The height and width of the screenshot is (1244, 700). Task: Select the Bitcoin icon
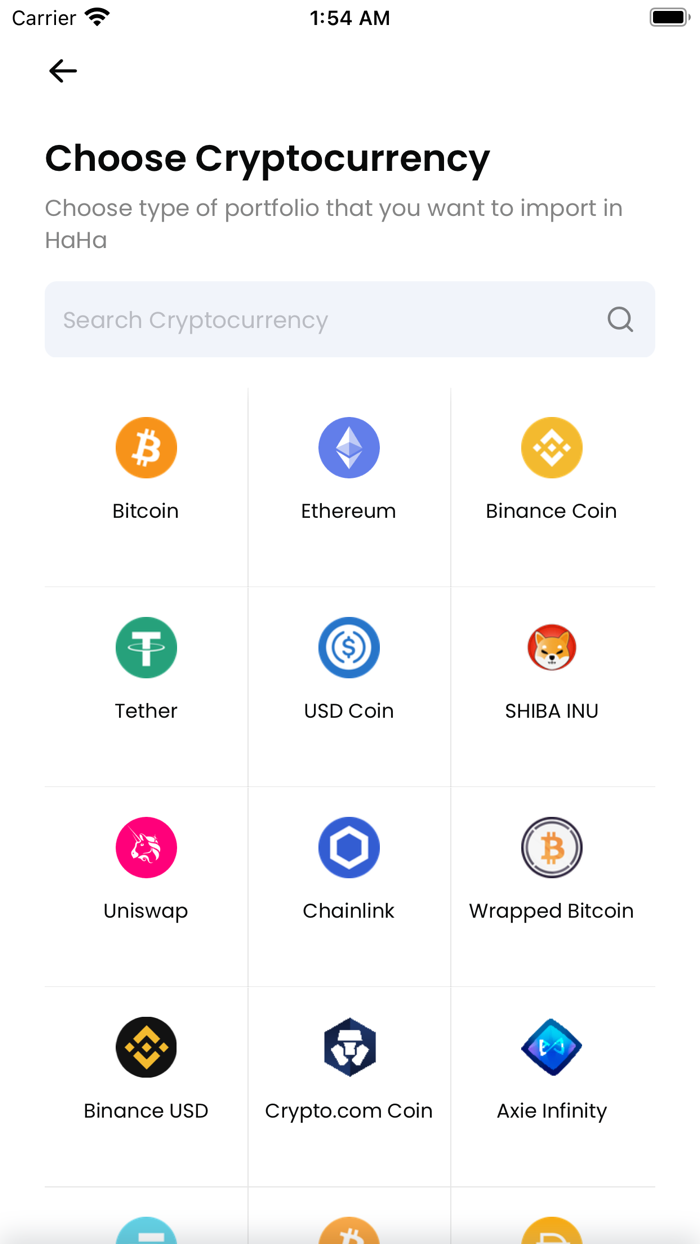[146, 447]
